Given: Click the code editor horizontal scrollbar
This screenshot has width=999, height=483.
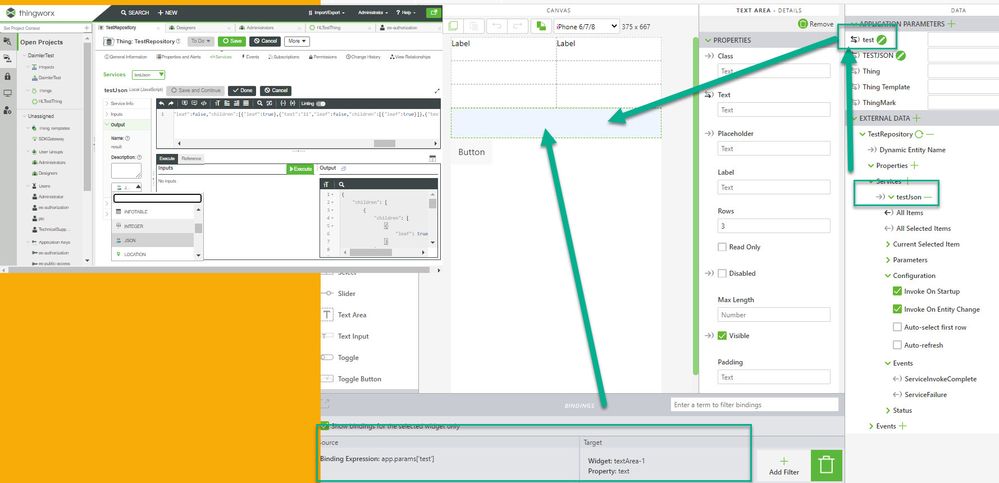Looking at the screenshot, I should 384,143.
